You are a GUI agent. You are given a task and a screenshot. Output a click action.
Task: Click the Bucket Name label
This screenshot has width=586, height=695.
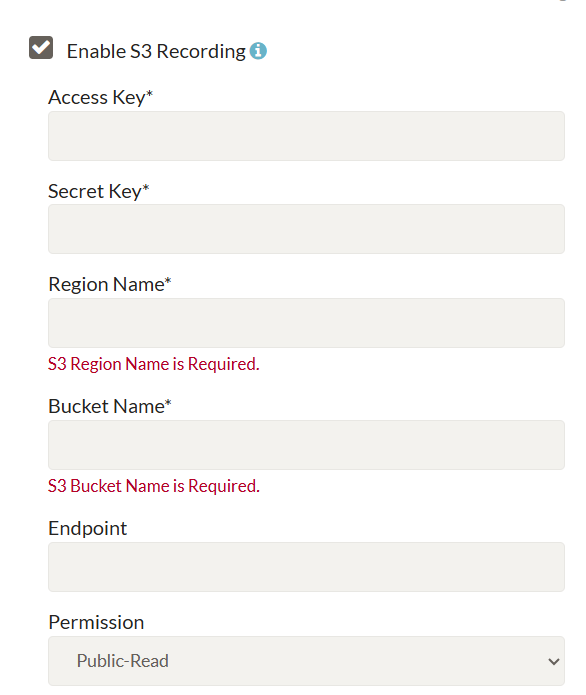pos(110,406)
